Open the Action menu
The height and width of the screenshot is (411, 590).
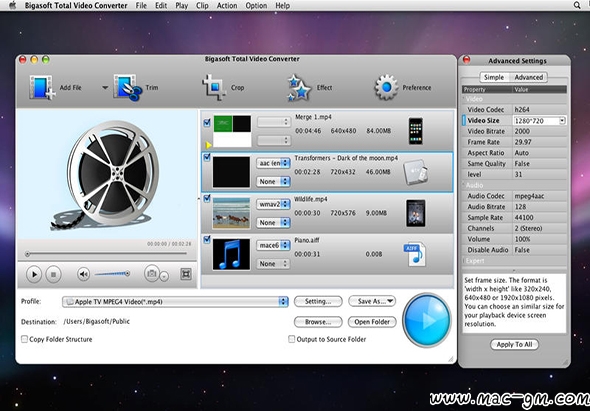227,5
